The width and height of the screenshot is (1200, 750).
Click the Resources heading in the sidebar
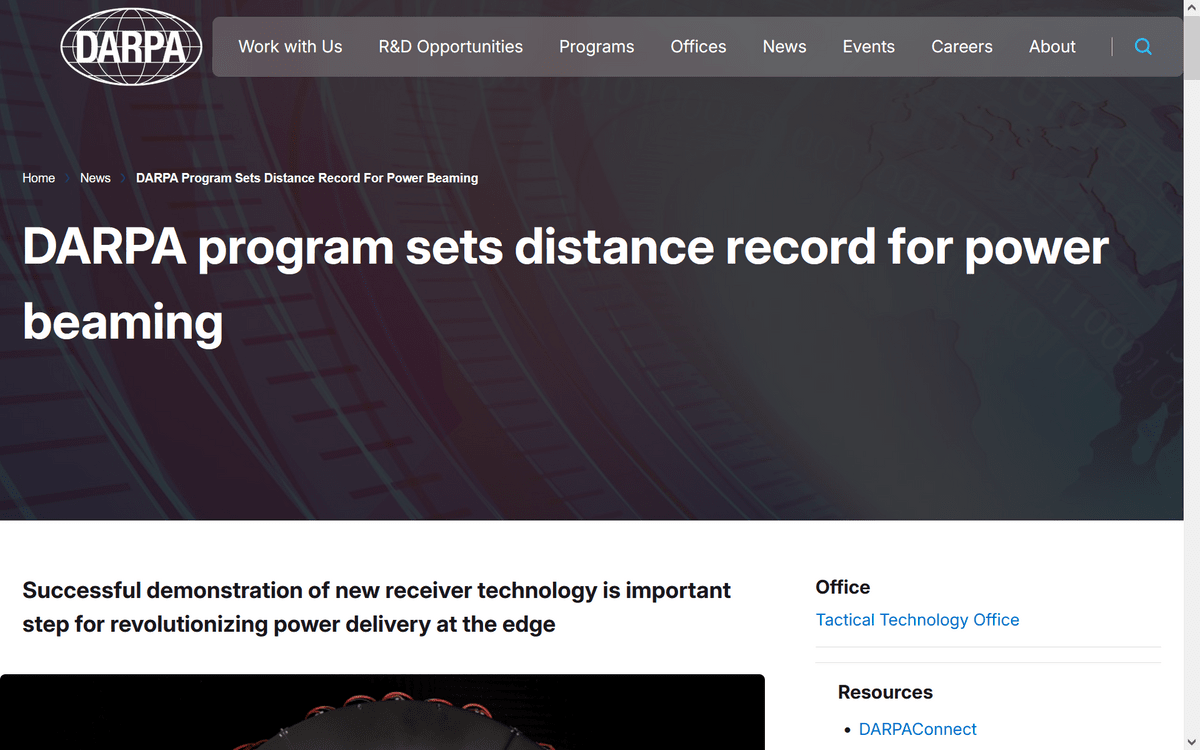[885, 692]
